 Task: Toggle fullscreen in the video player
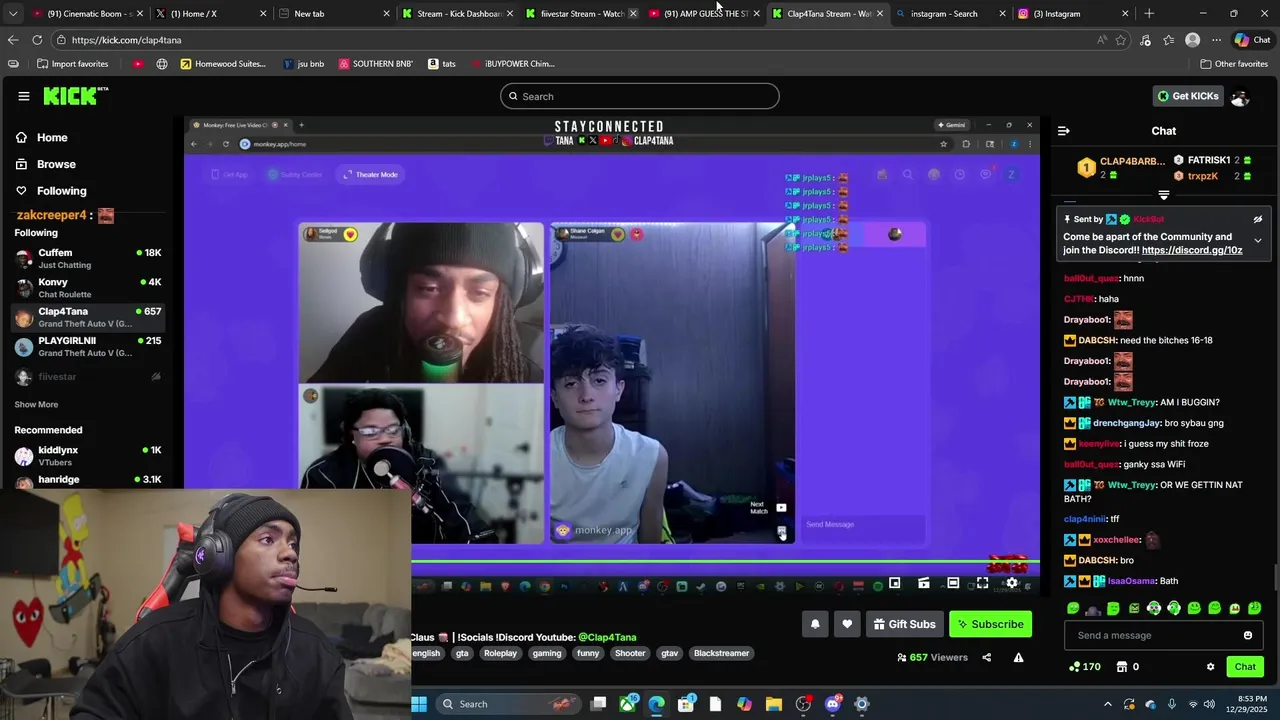(982, 583)
